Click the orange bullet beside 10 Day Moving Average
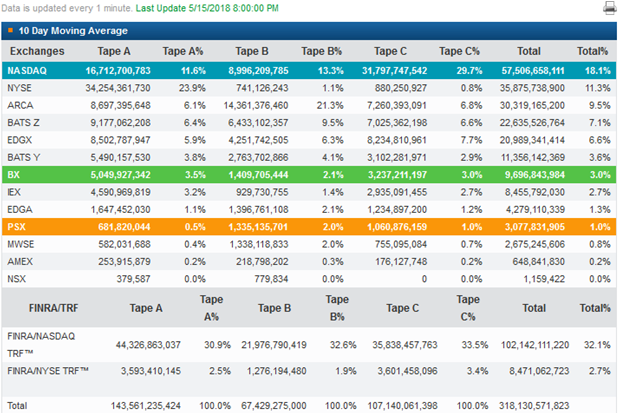Image resolution: width=619 pixels, height=413 pixels. pyautogui.click(x=11, y=30)
